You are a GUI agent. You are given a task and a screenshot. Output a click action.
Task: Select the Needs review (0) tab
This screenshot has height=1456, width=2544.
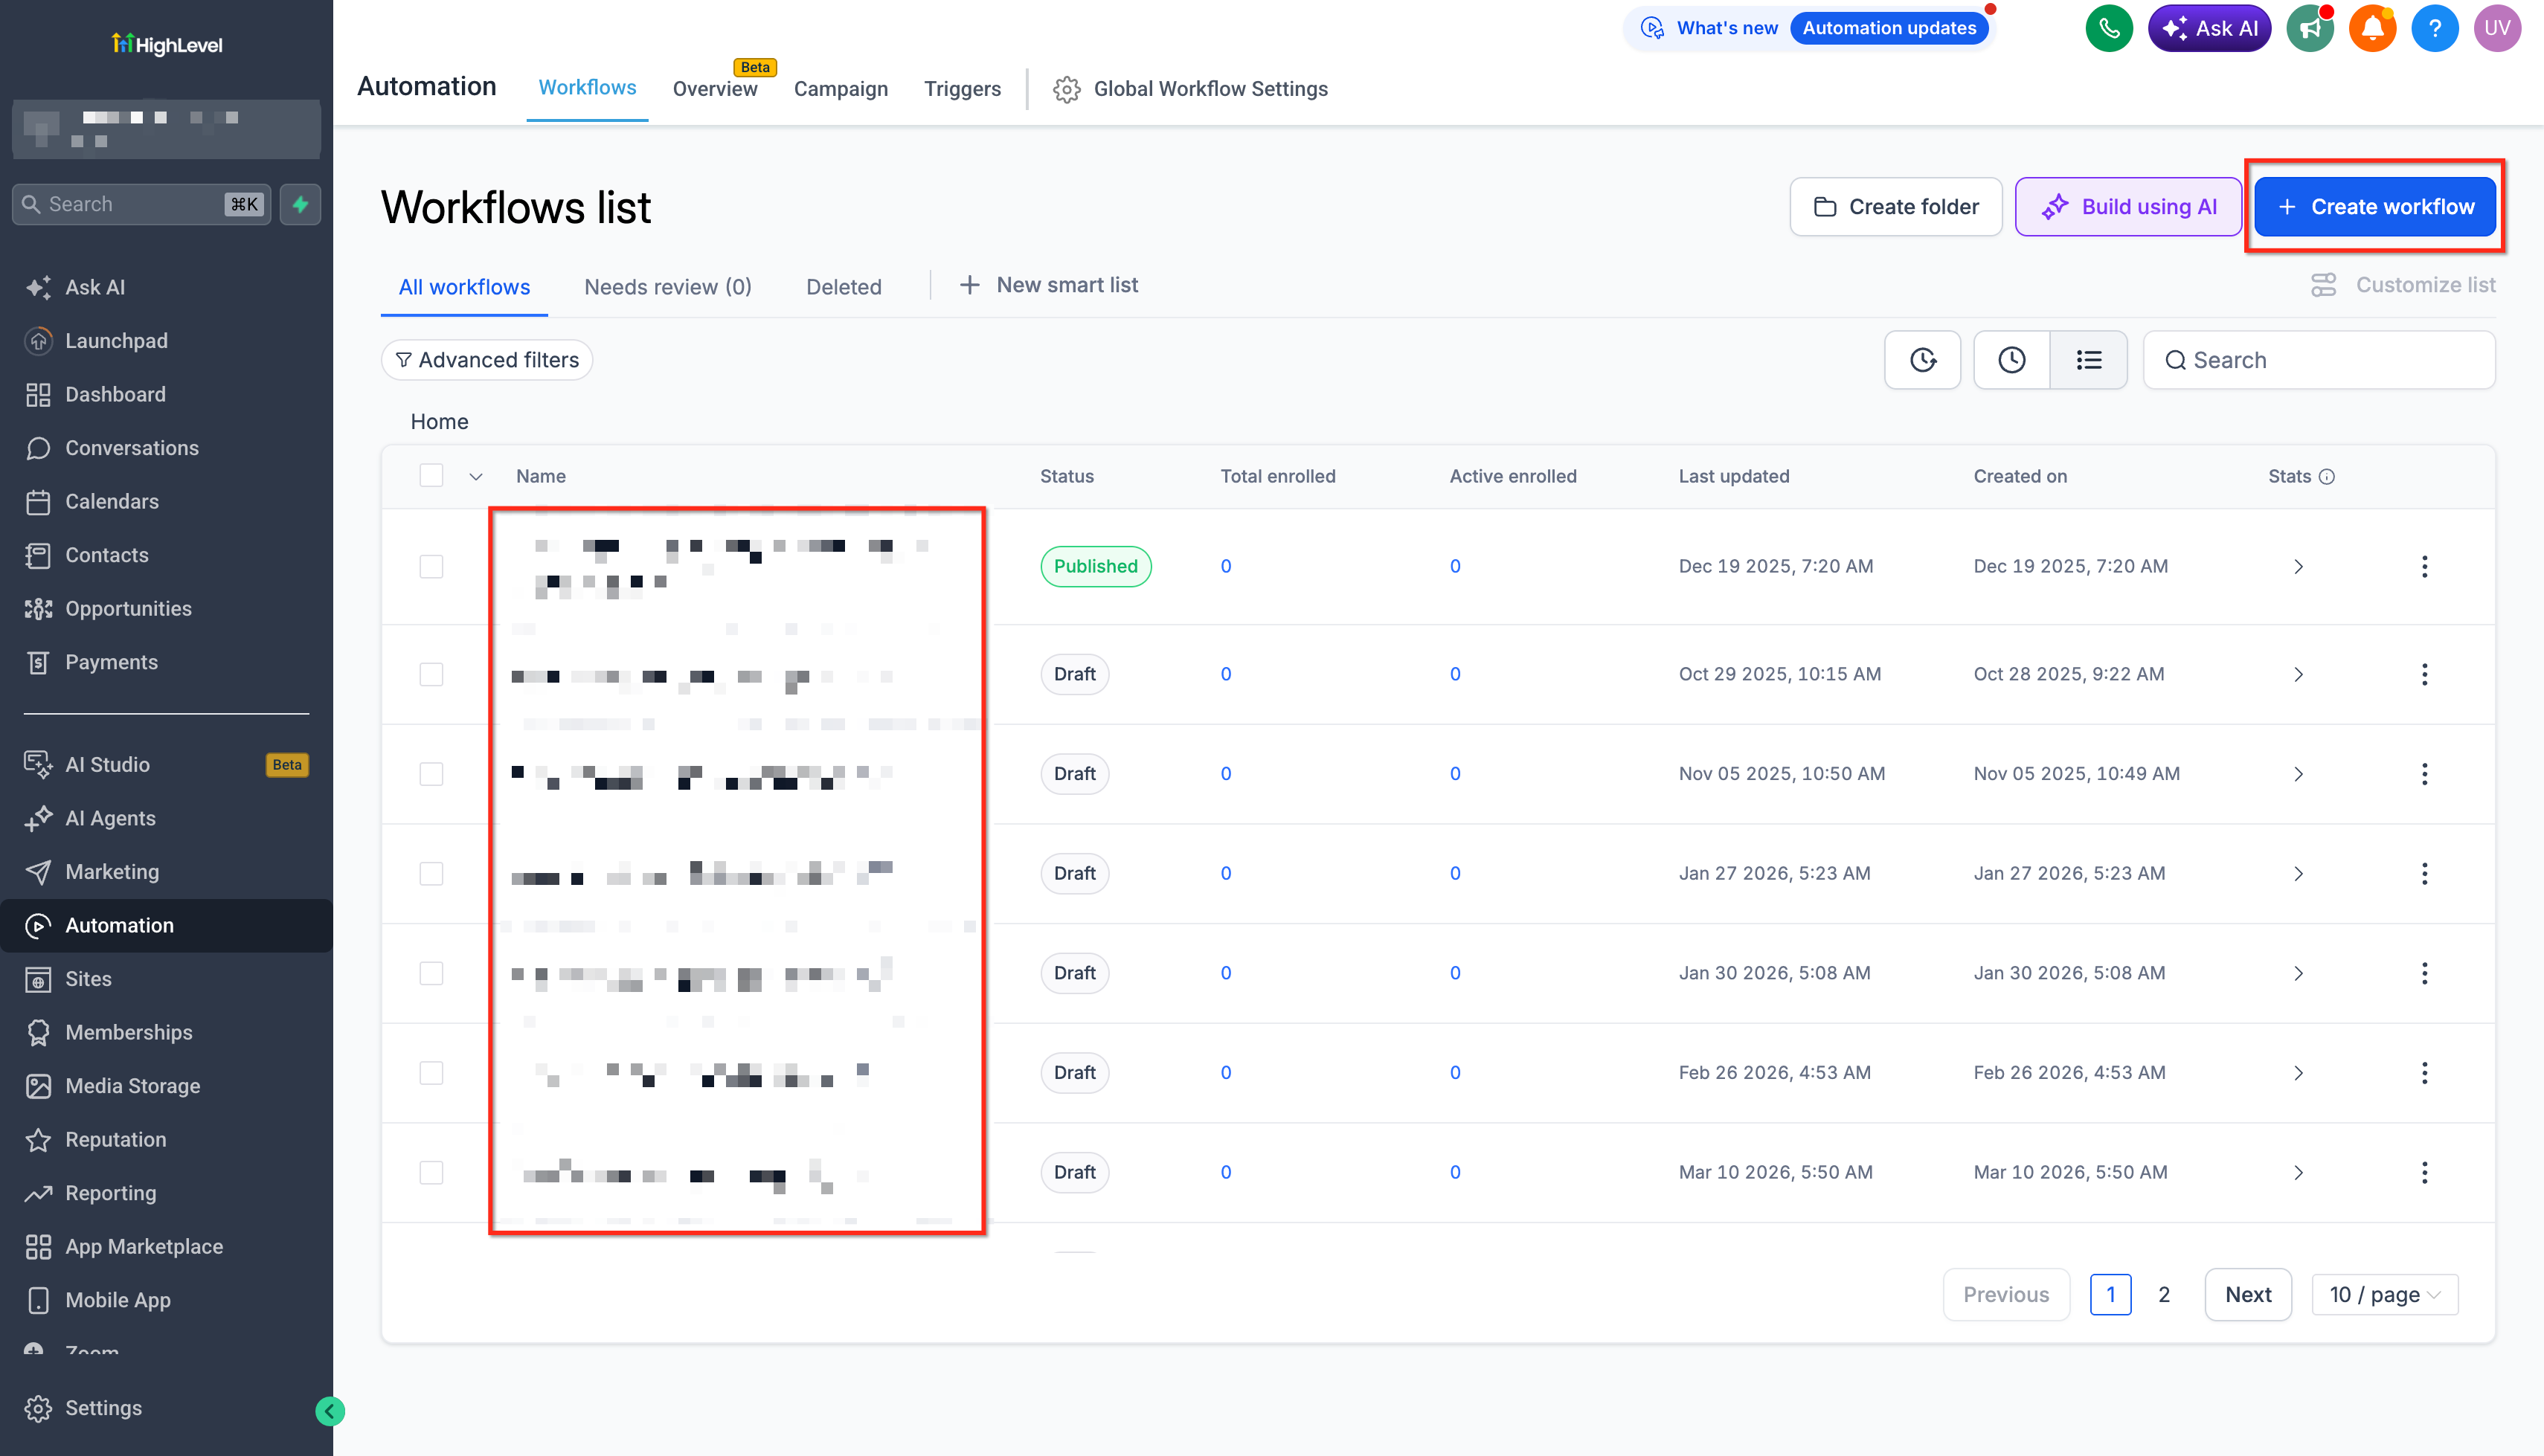[668, 287]
